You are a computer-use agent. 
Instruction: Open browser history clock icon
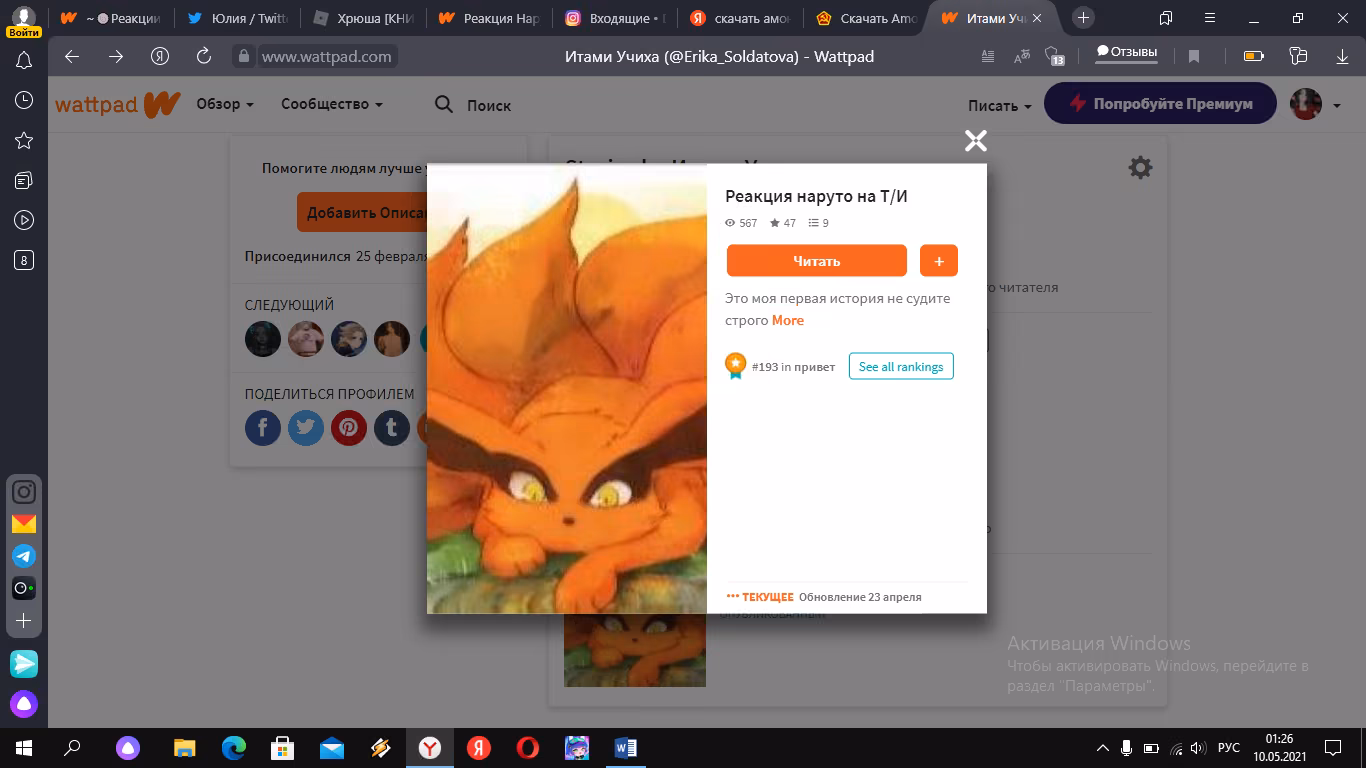point(24,100)
